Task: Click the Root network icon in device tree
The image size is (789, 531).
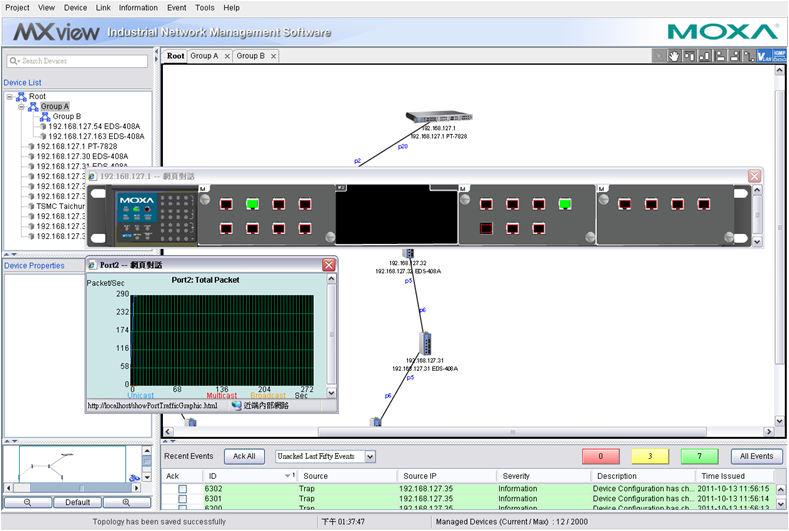Action: point(22,96)
